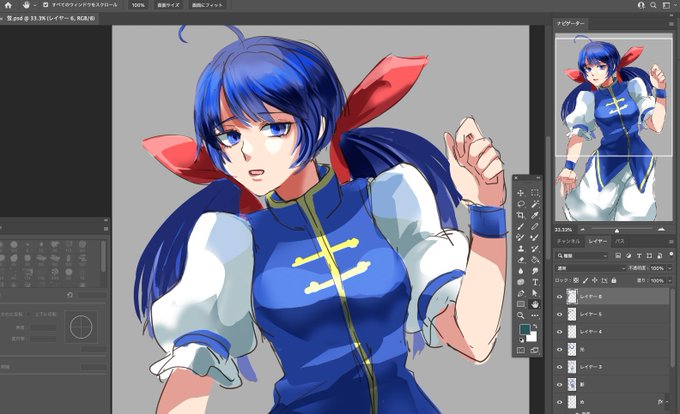Image resolution: width=680 pixels, height=414 pixels.
Task: Go to the Home screen icon
Action: 8,5
